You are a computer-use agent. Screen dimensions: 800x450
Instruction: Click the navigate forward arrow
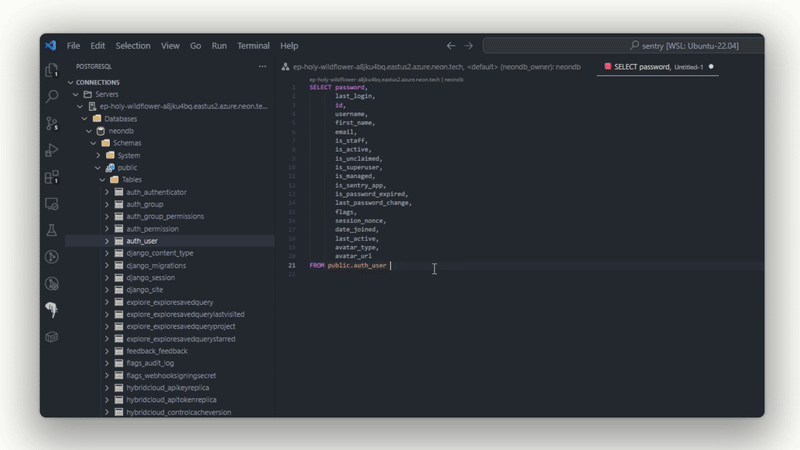tap(468, 46)
